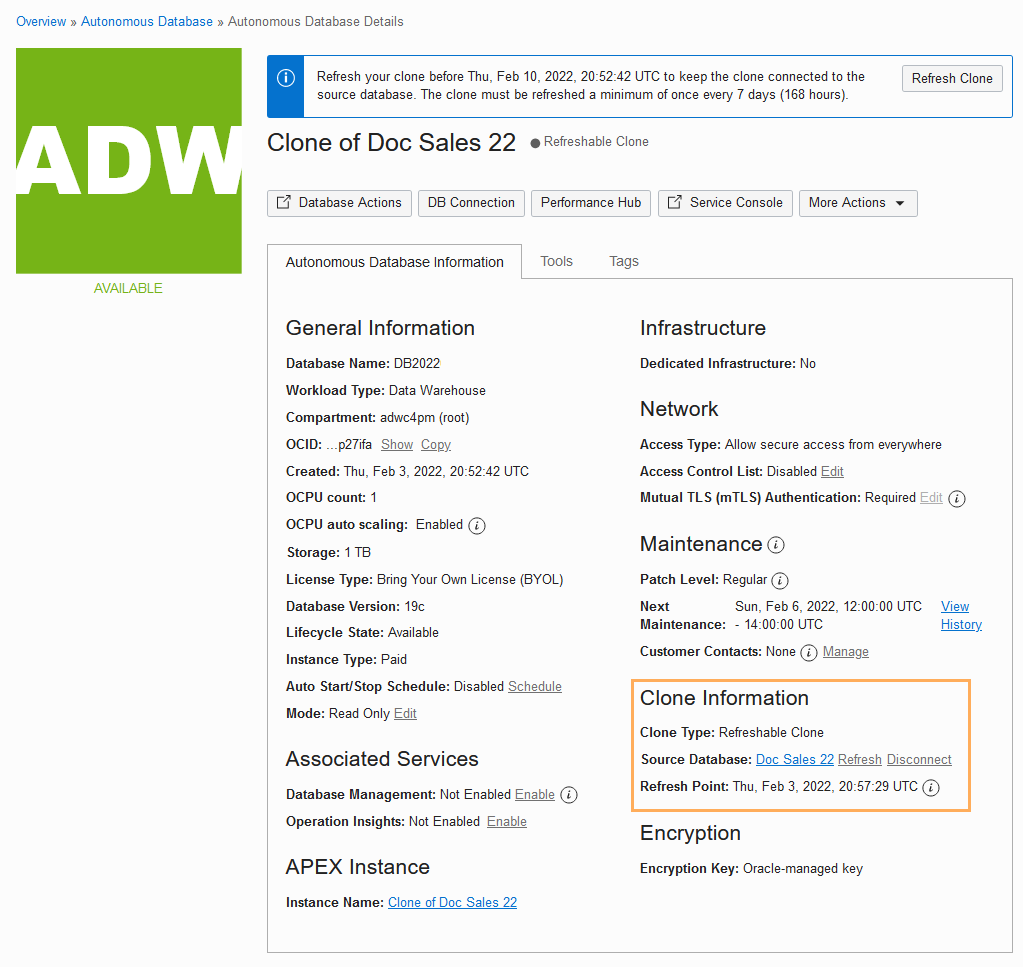Manage customer contacts
Screen dimensions: 1023x967
[x=846, y=651]
